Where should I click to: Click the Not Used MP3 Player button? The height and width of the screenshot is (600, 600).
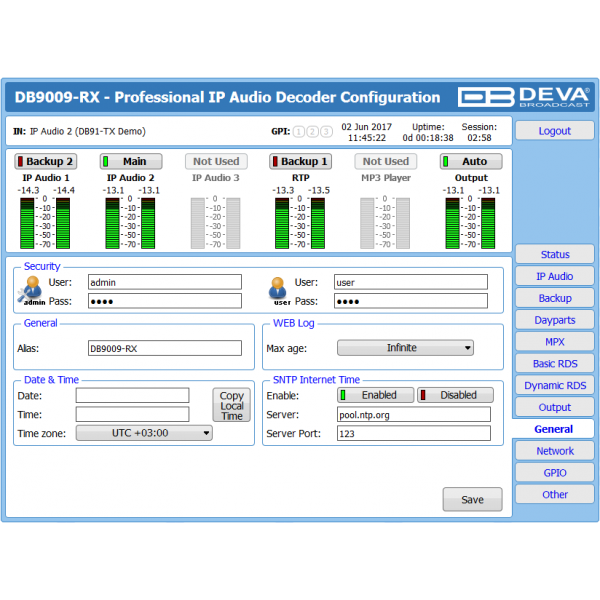(x=386, y=161)
